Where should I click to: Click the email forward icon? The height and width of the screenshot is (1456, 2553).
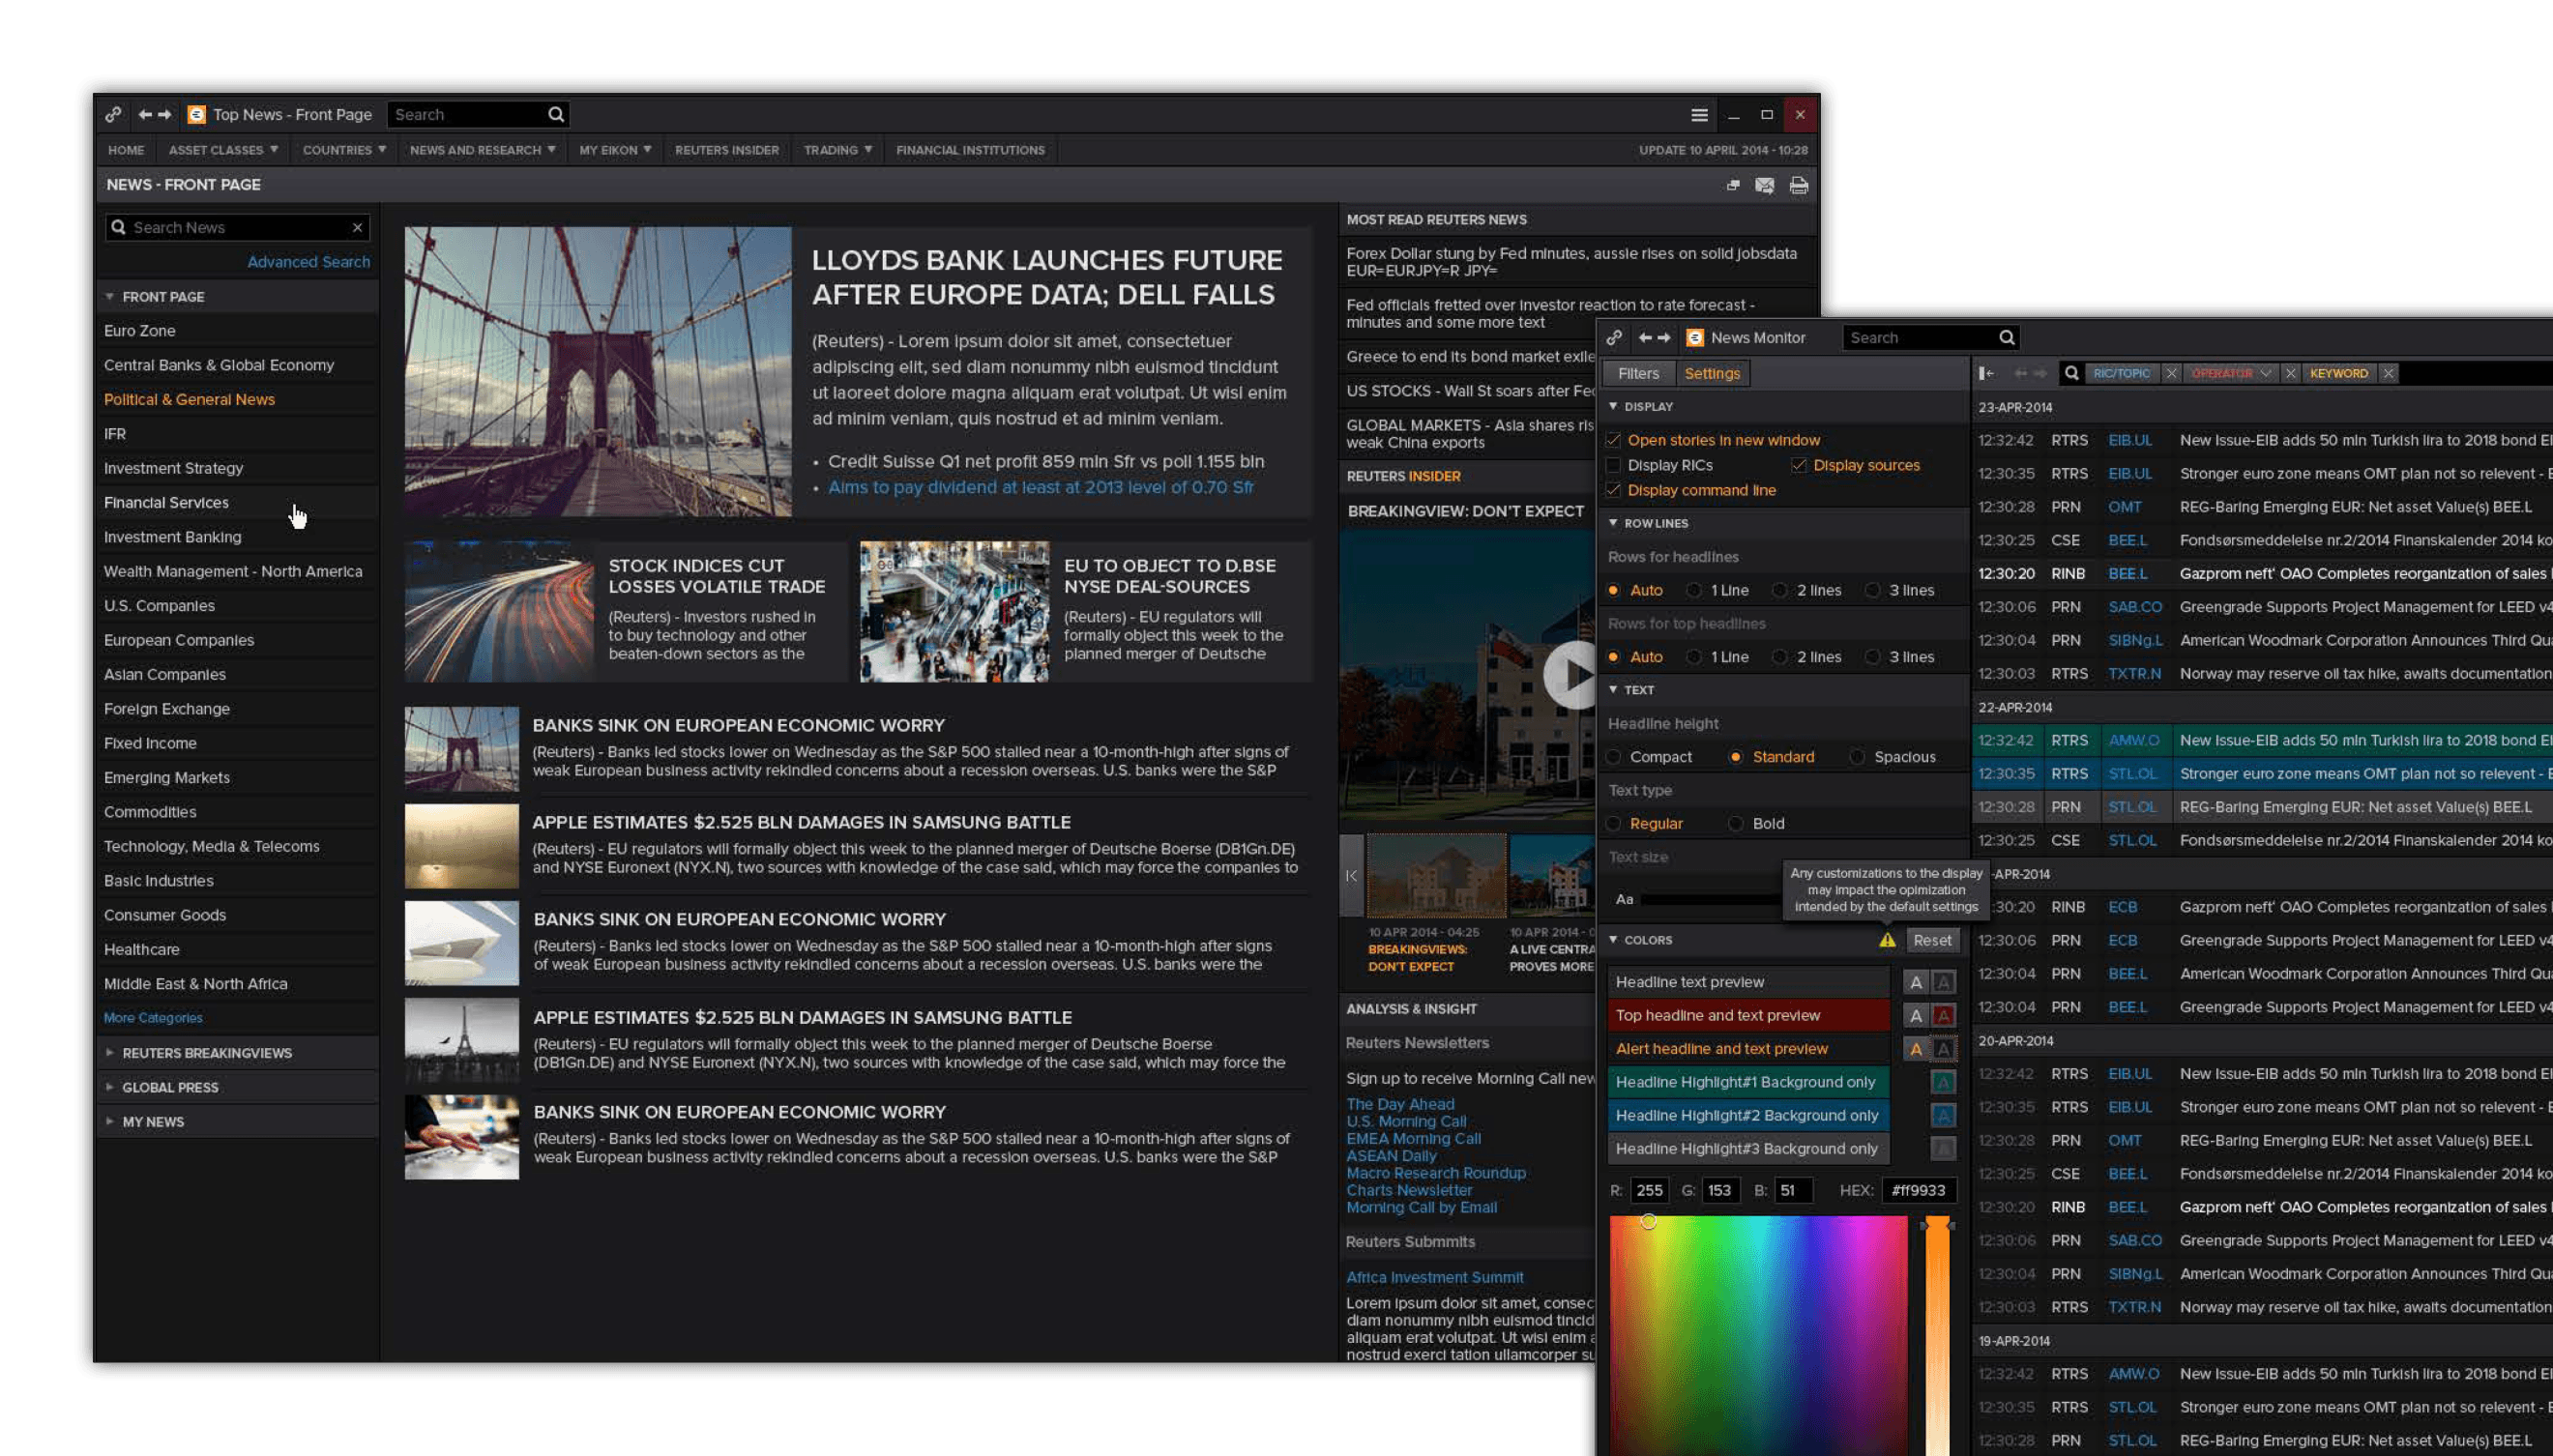click(1764, 185)
